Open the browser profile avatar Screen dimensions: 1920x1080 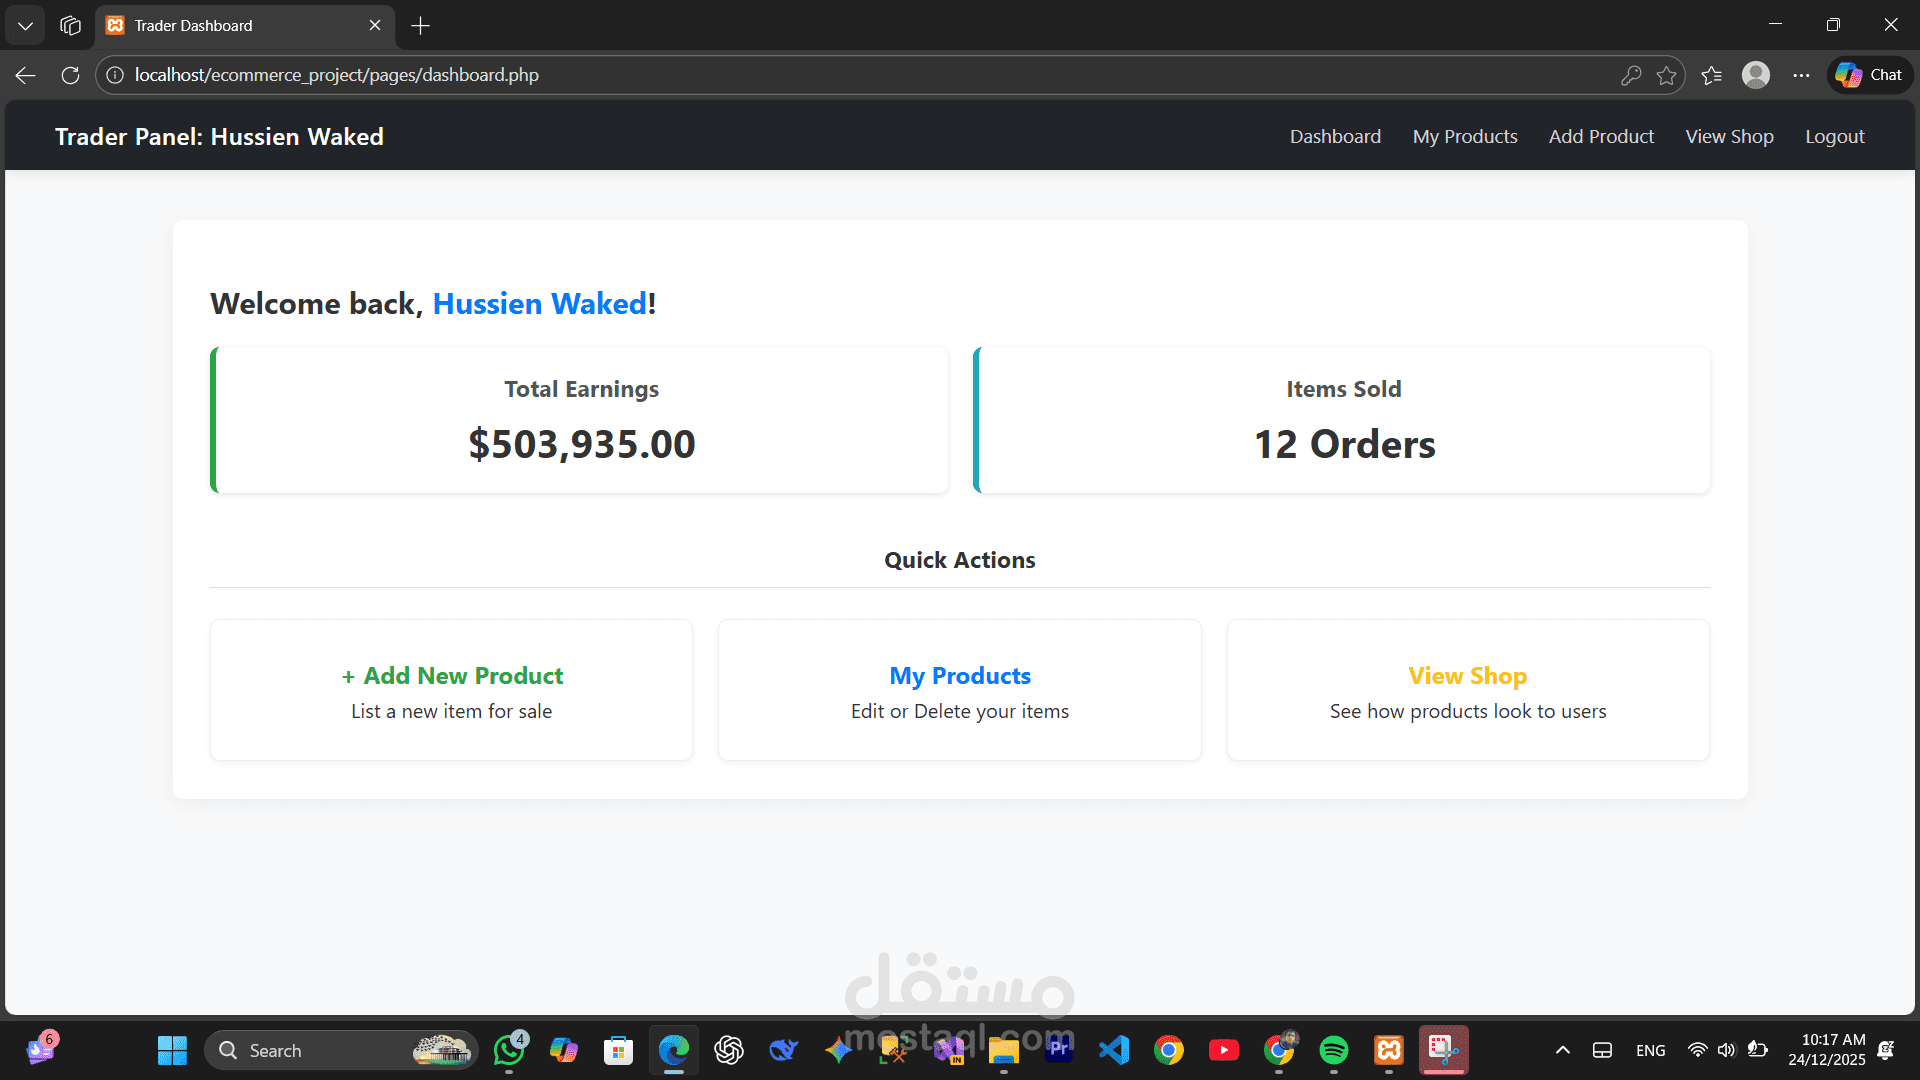[x=1756, y=75]
